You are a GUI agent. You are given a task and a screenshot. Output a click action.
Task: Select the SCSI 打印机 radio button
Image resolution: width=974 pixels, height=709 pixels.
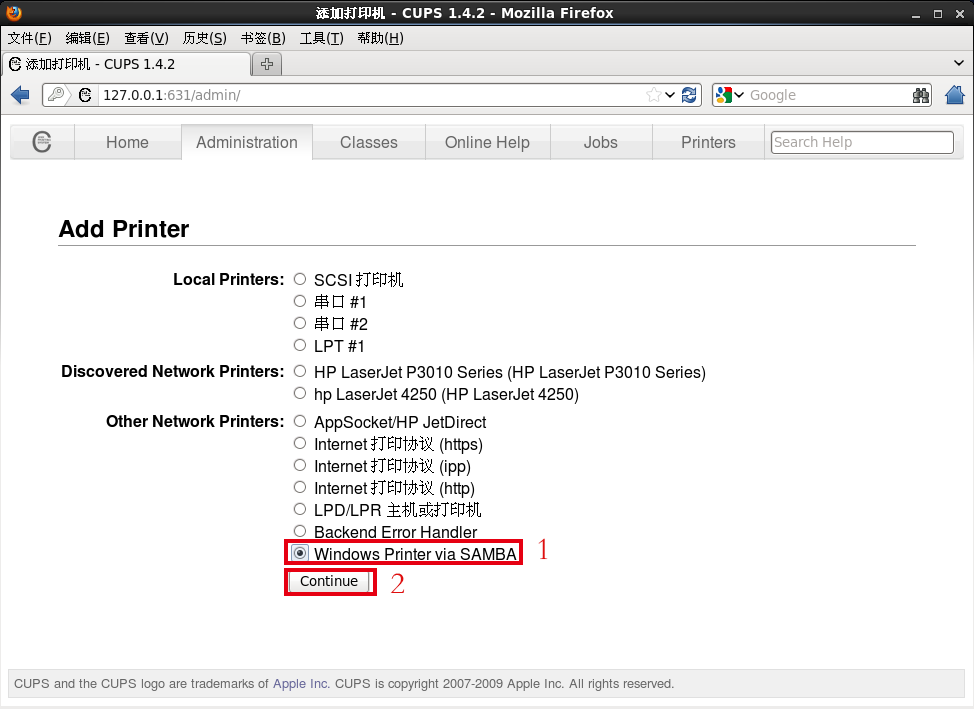(x=300, y=279)
